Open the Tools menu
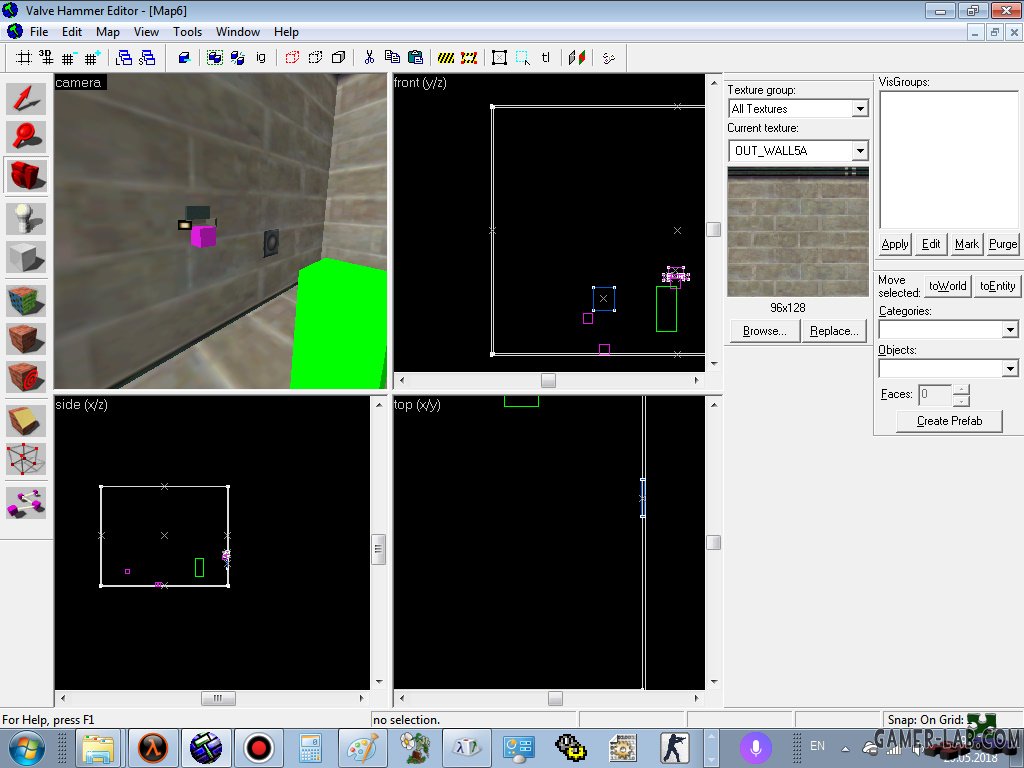Image resolution: width=1024 pixels, height=768 pixels. click(187, 31)
